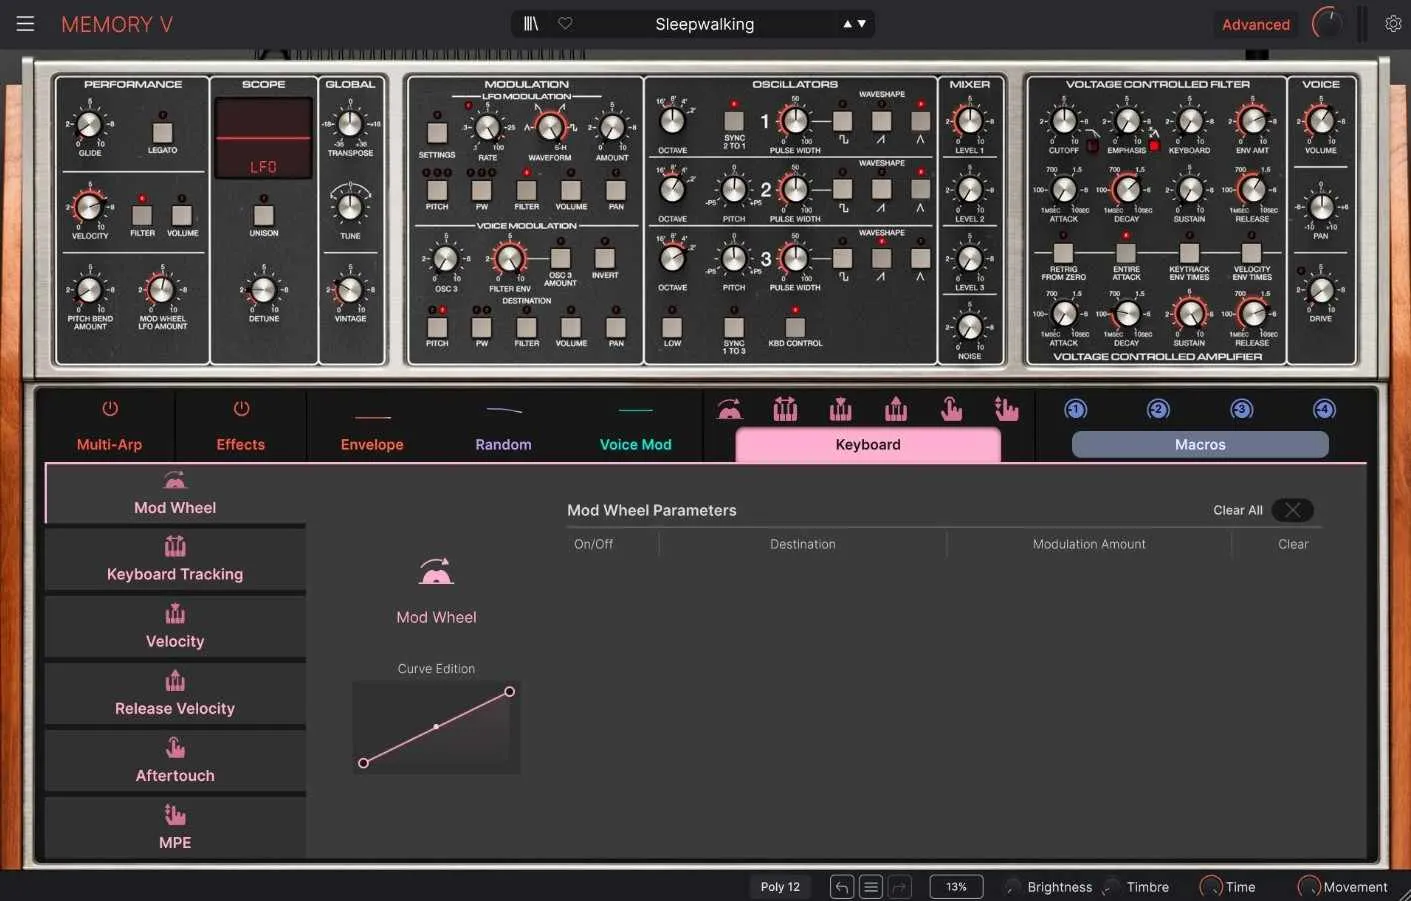This screenshot has height=901, width=1411.
Task: Click the Brightness macro knob
Action: (x=1013, y=887)
